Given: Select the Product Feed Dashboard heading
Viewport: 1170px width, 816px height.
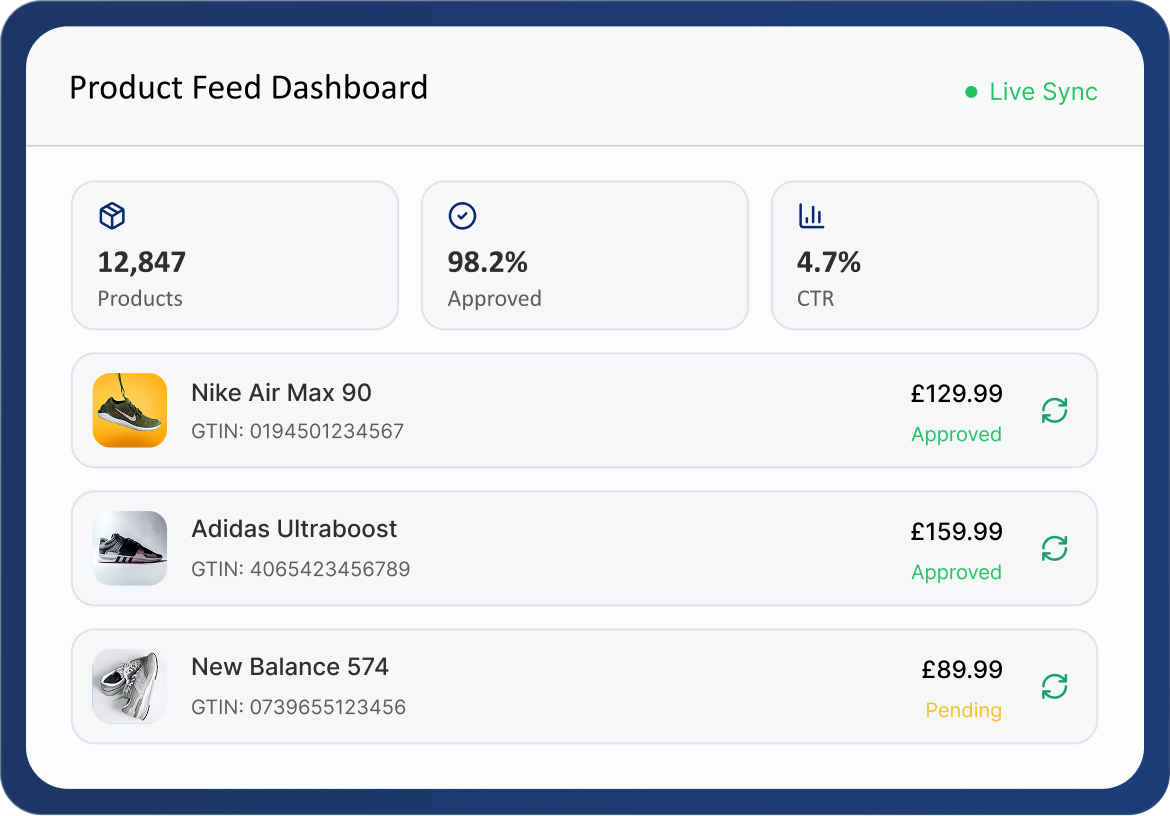Looking at the screenshot, I should [248, 88].
